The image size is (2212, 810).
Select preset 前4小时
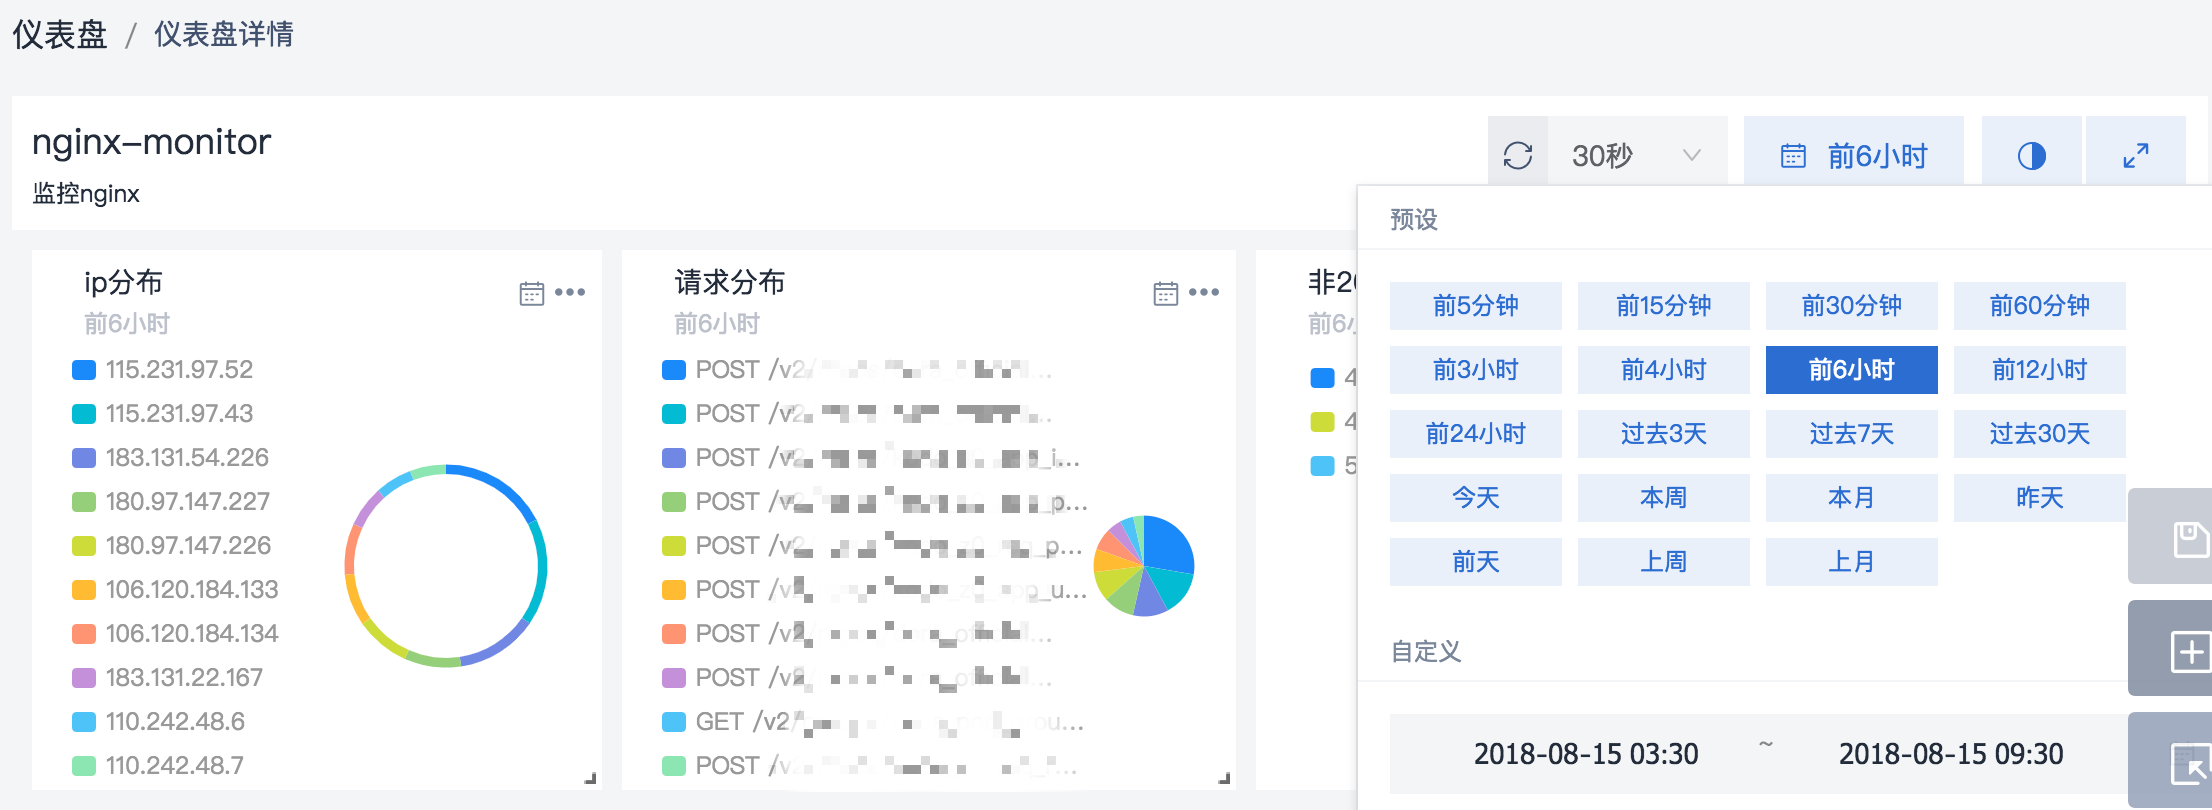pyautogui.click(x=1663, y=369)
